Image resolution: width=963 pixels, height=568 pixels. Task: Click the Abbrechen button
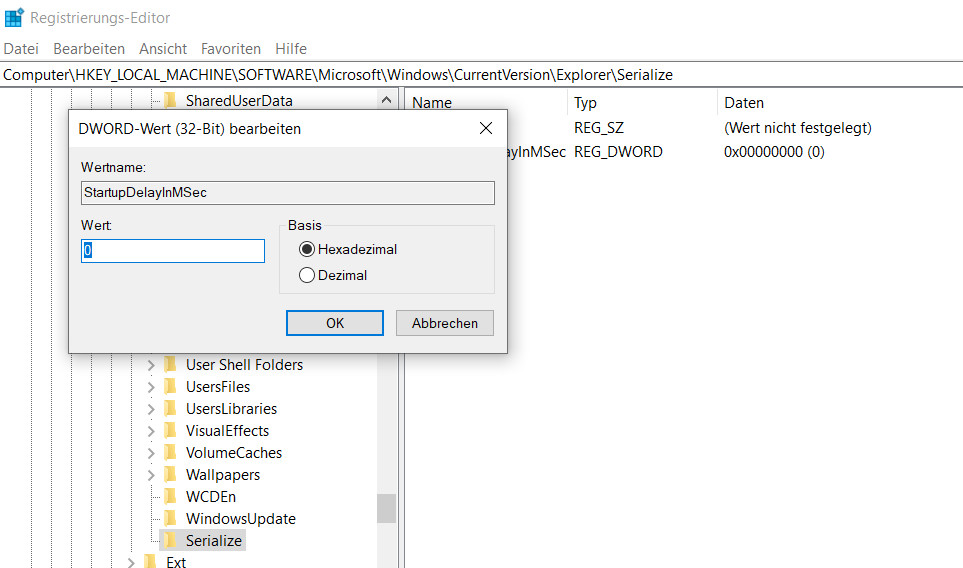point(445,323)
